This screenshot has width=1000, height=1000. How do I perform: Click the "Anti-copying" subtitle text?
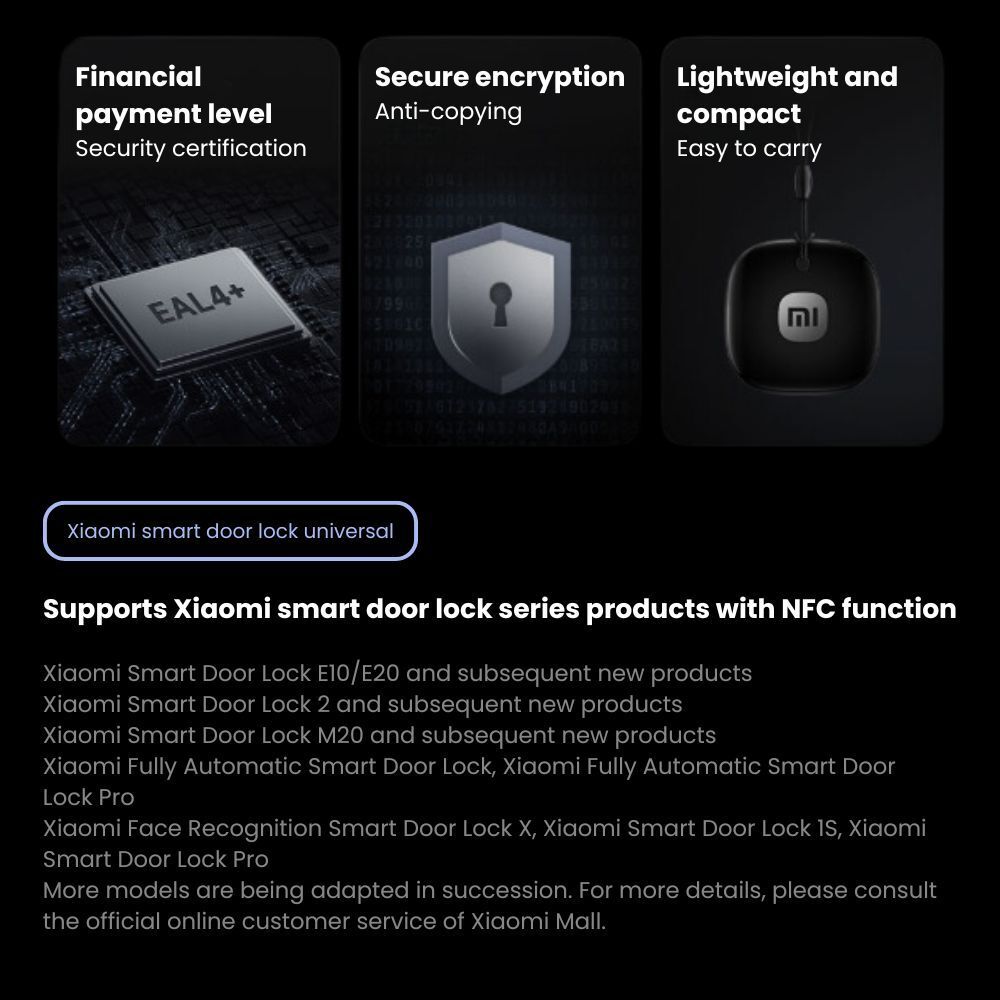pos(448,111)
